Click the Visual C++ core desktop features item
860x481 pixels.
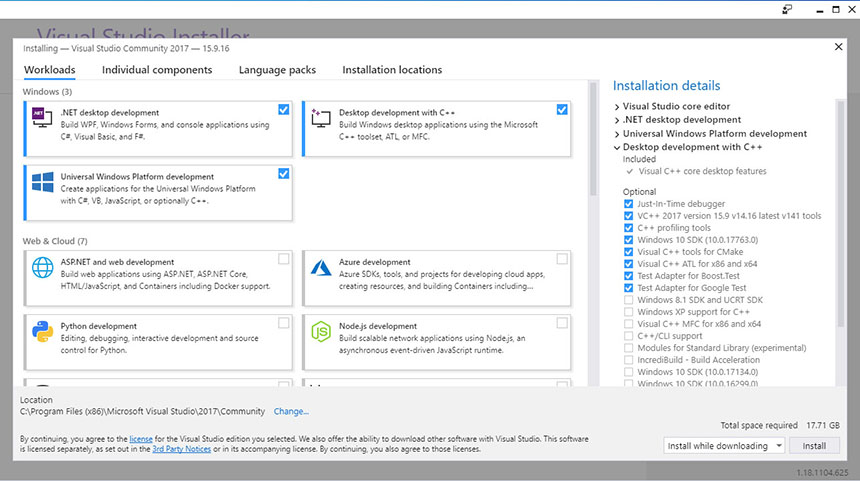(x=702, y=171)
